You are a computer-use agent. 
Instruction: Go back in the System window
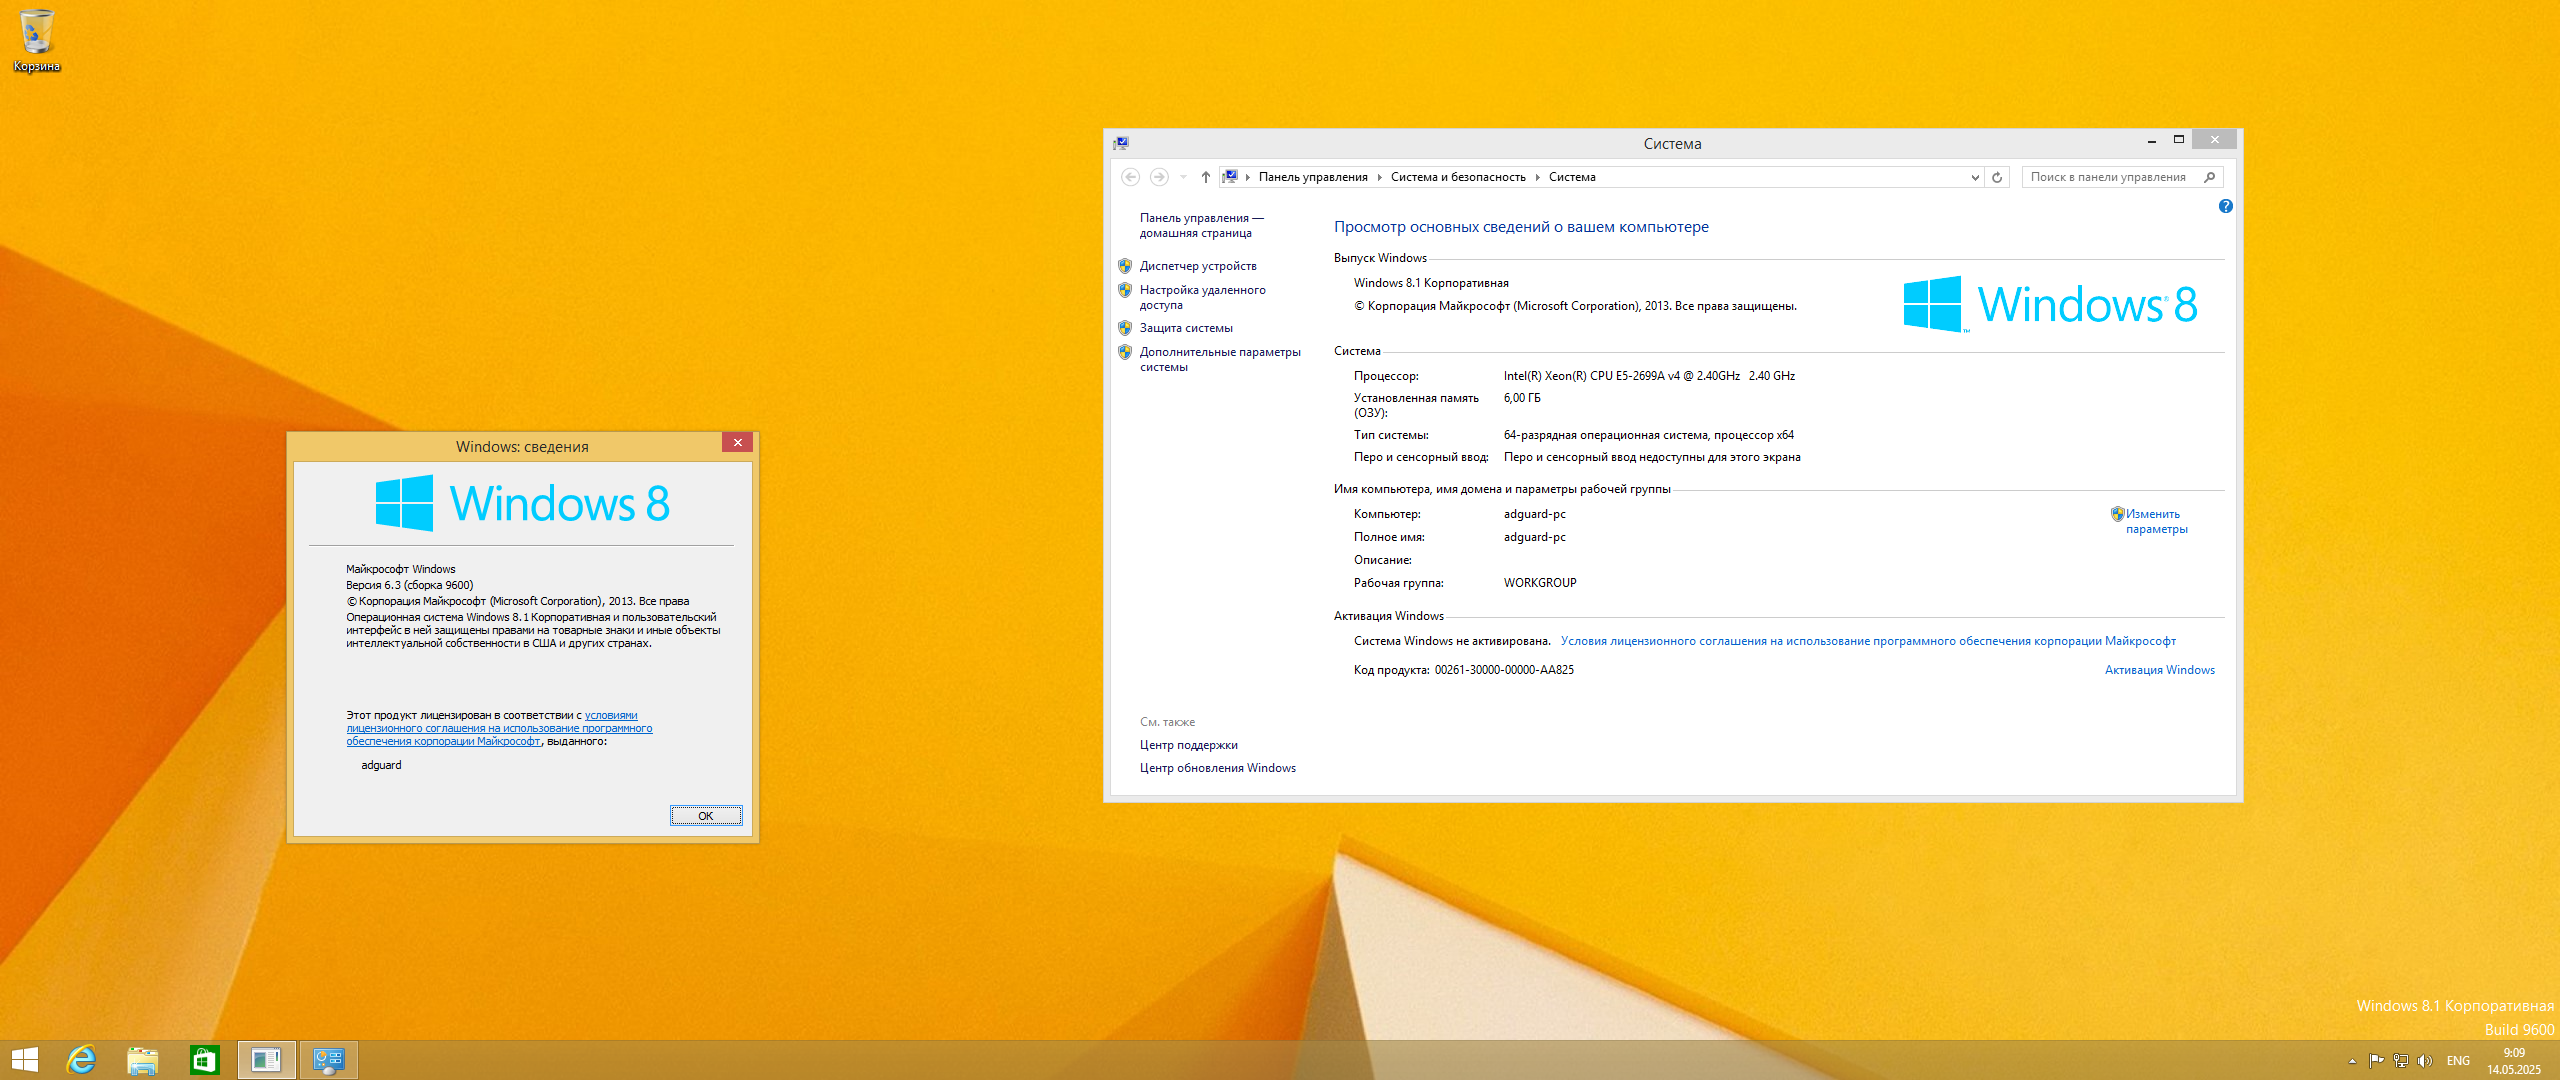tap(1130, 177)
